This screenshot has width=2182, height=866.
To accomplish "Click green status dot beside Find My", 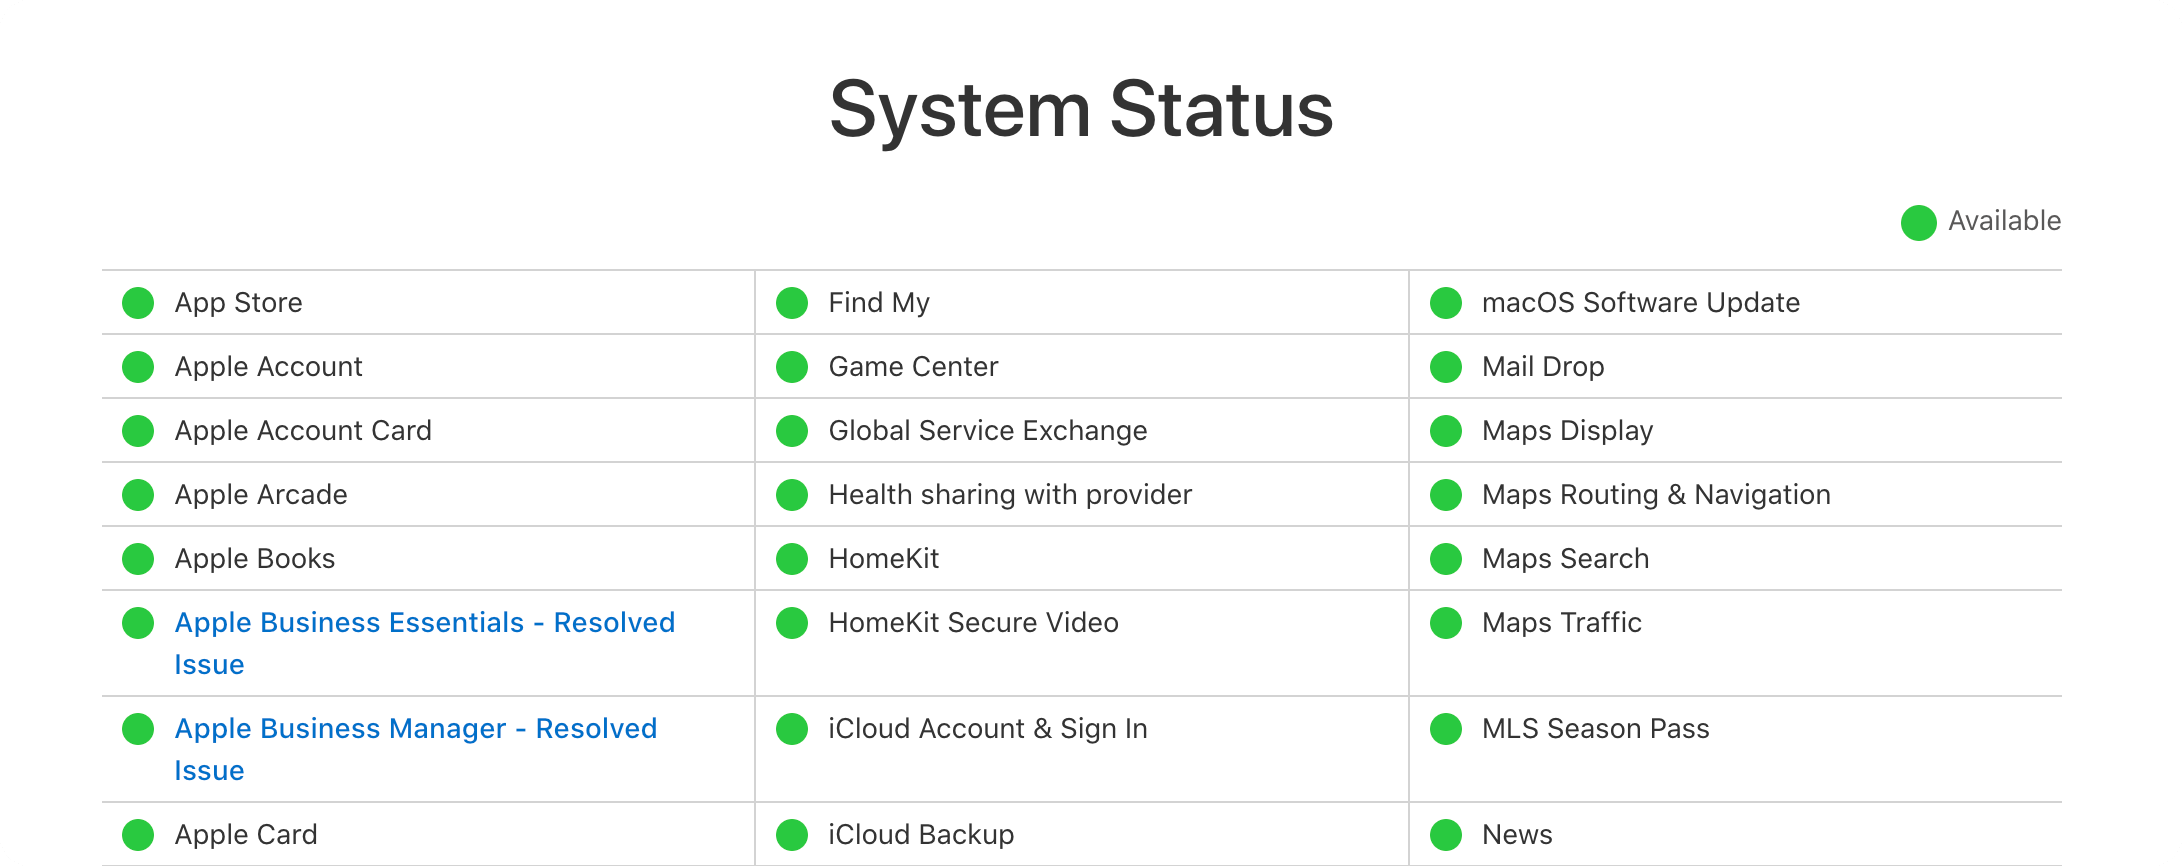I will (x=792, y=303).
